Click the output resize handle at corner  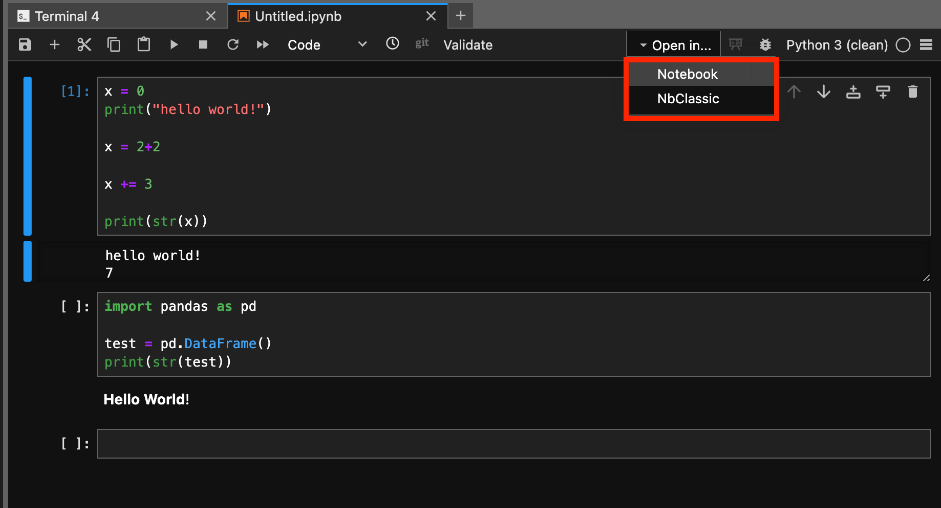[926, 277]
